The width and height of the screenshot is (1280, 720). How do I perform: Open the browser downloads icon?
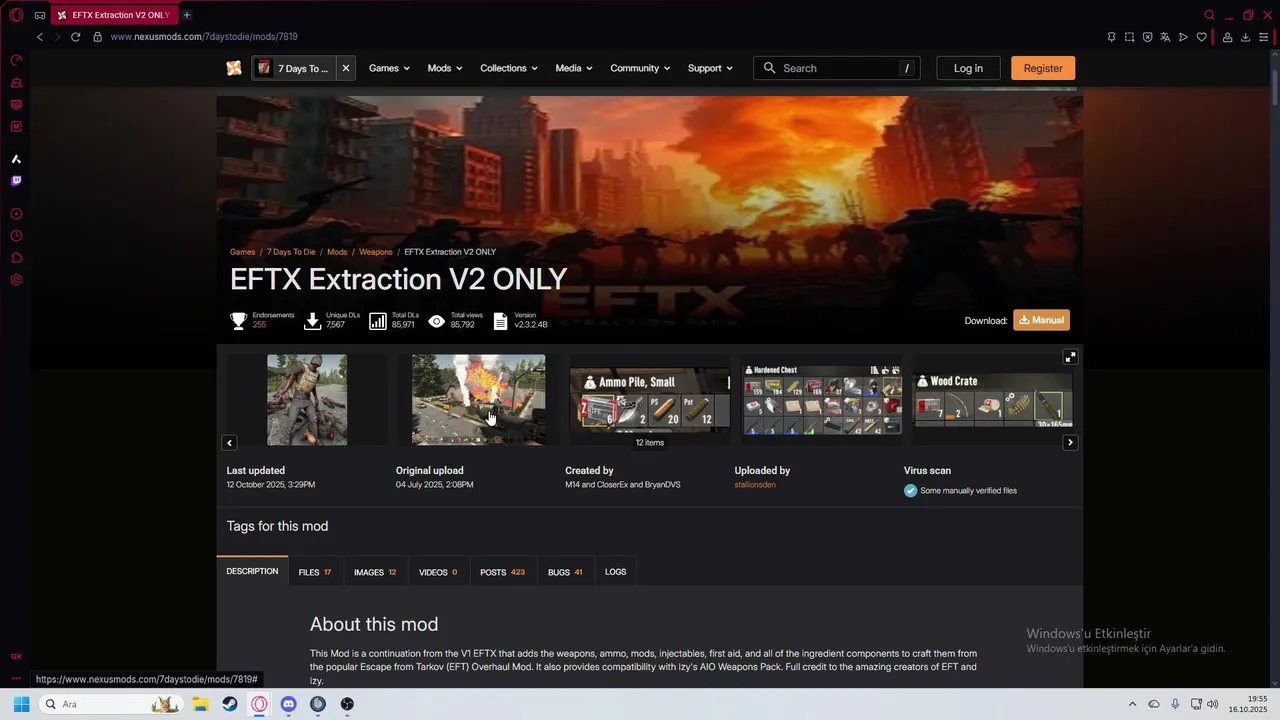(x=1245, y=37)
